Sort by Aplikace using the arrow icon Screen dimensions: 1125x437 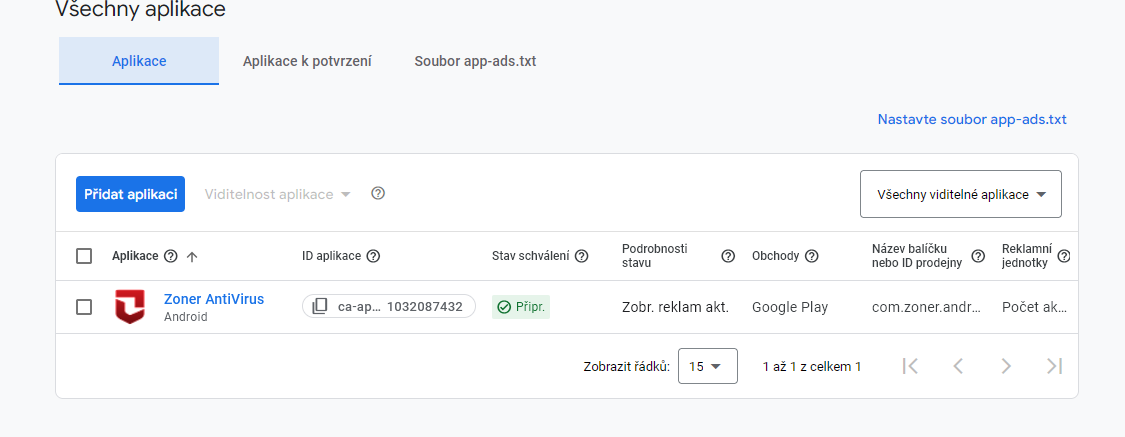[192, 256]
